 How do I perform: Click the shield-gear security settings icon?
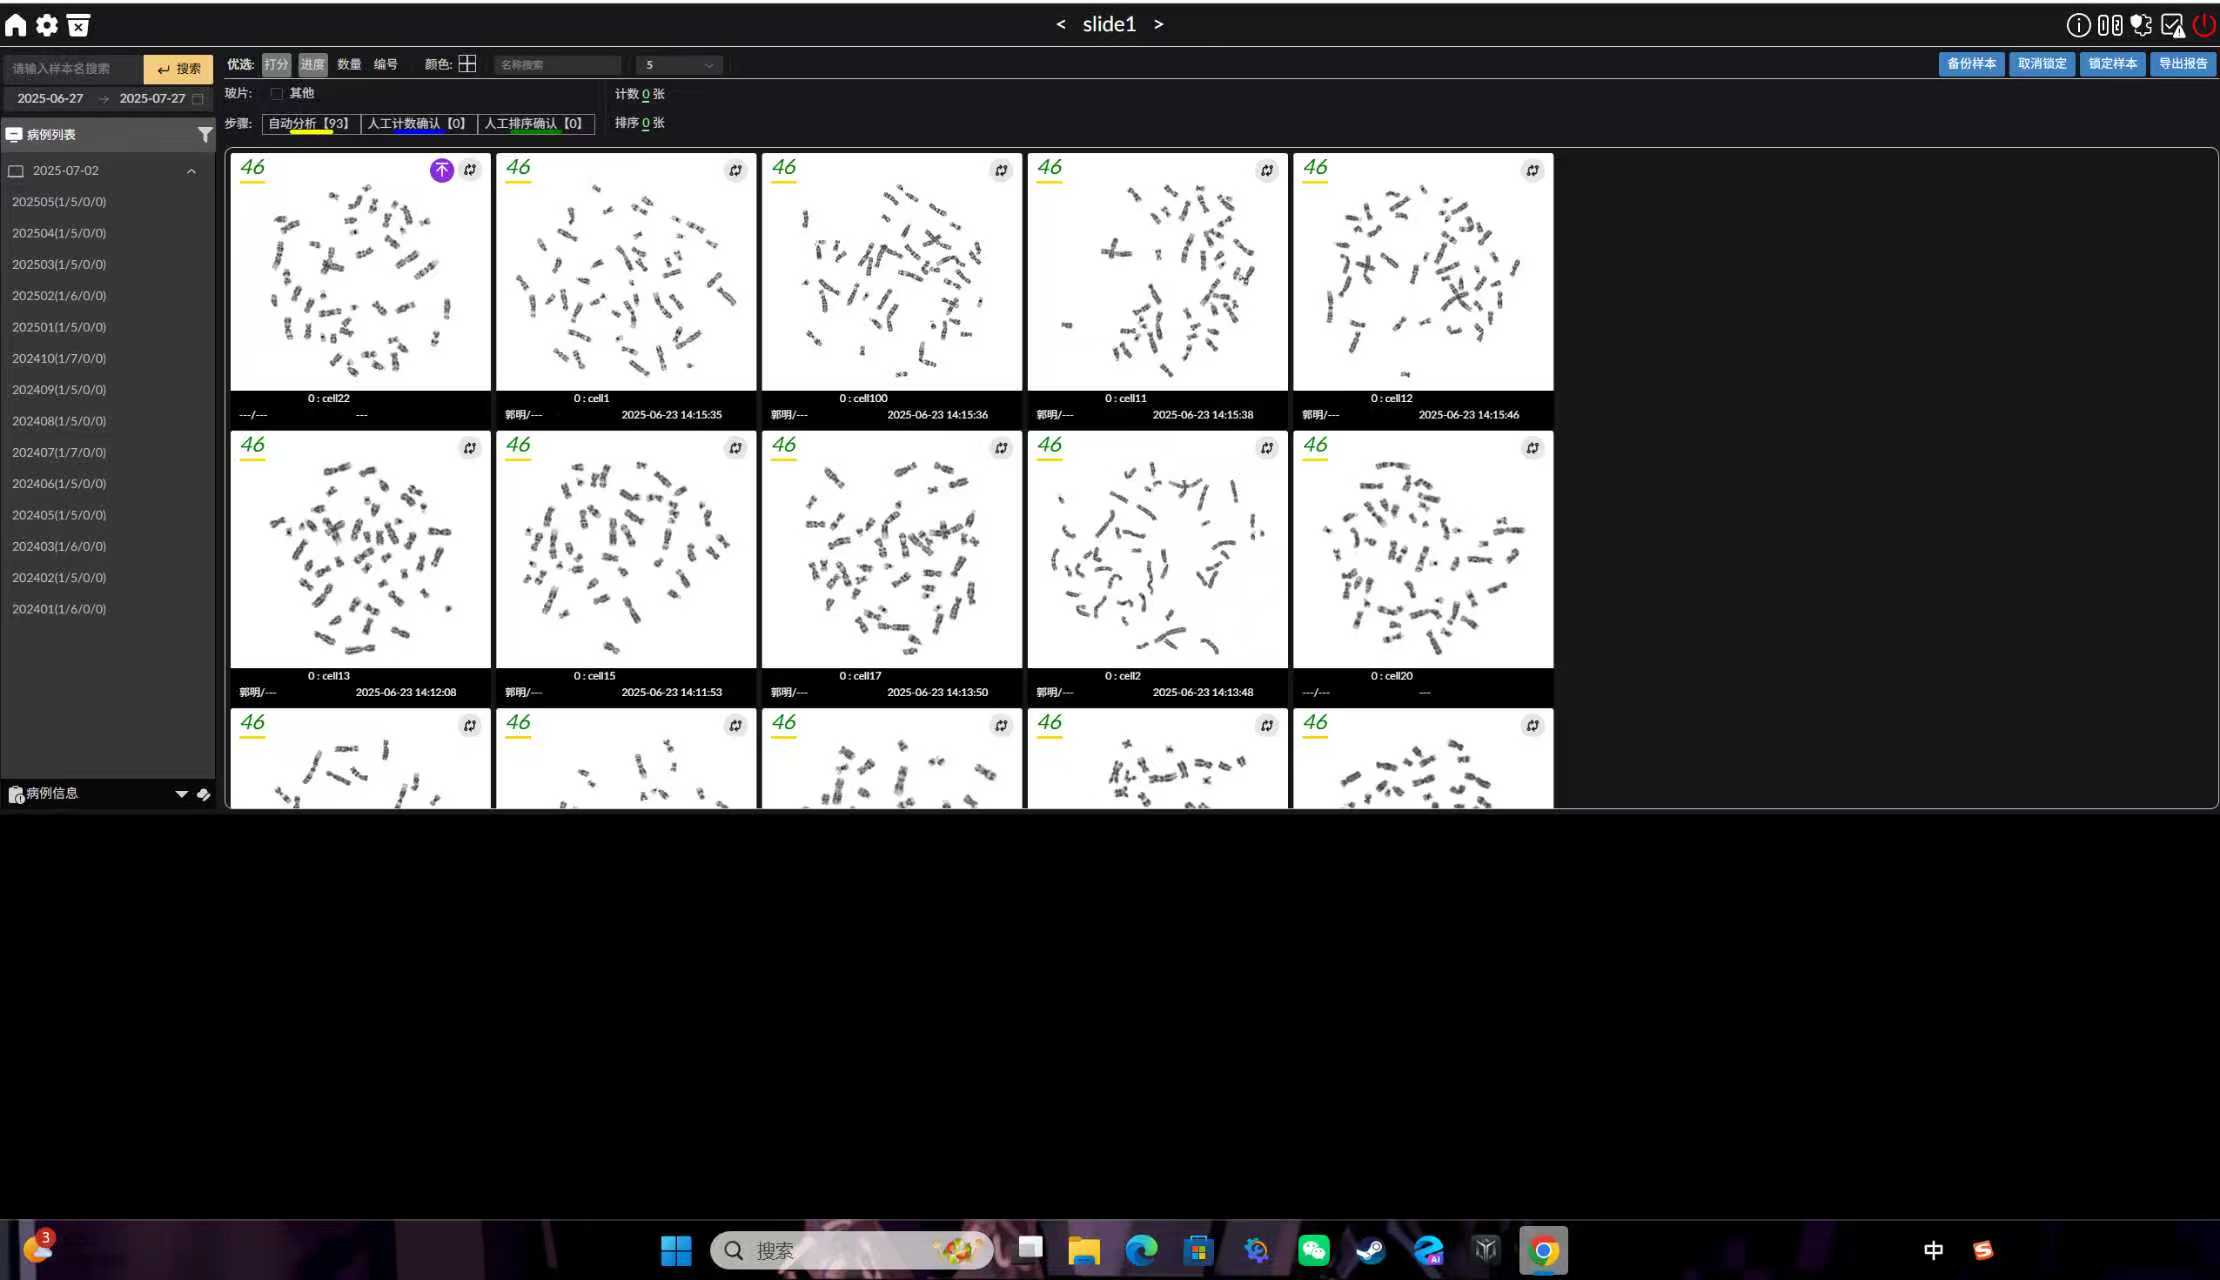(x=2141, y=25)
